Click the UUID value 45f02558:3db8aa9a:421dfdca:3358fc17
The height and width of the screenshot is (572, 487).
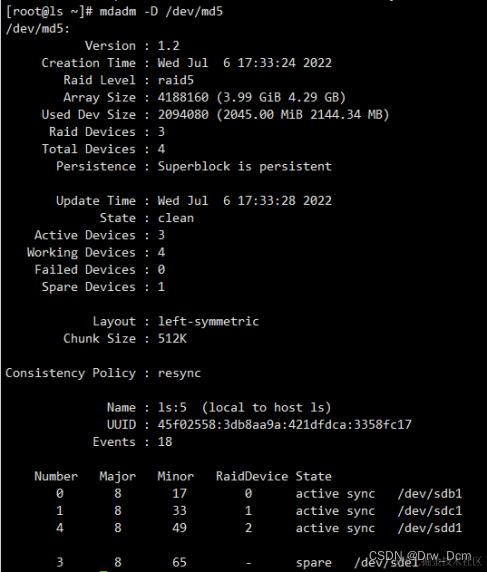pyautogui.click(x=285, y=425)
